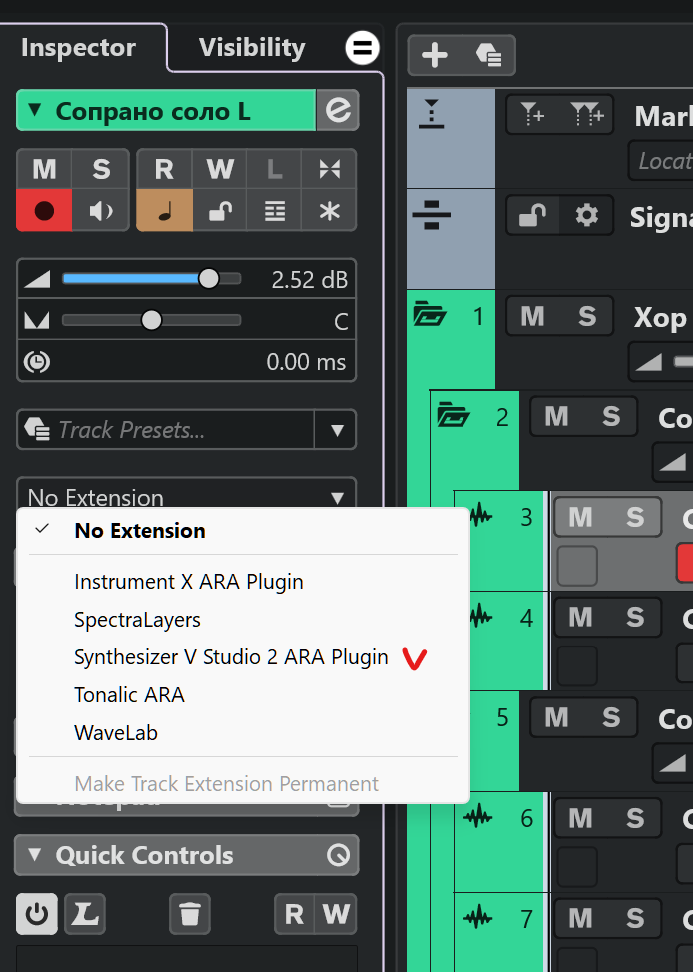Click the Track Presets field
This screenshot has height=972, width=693.
(x=166, y=429)
